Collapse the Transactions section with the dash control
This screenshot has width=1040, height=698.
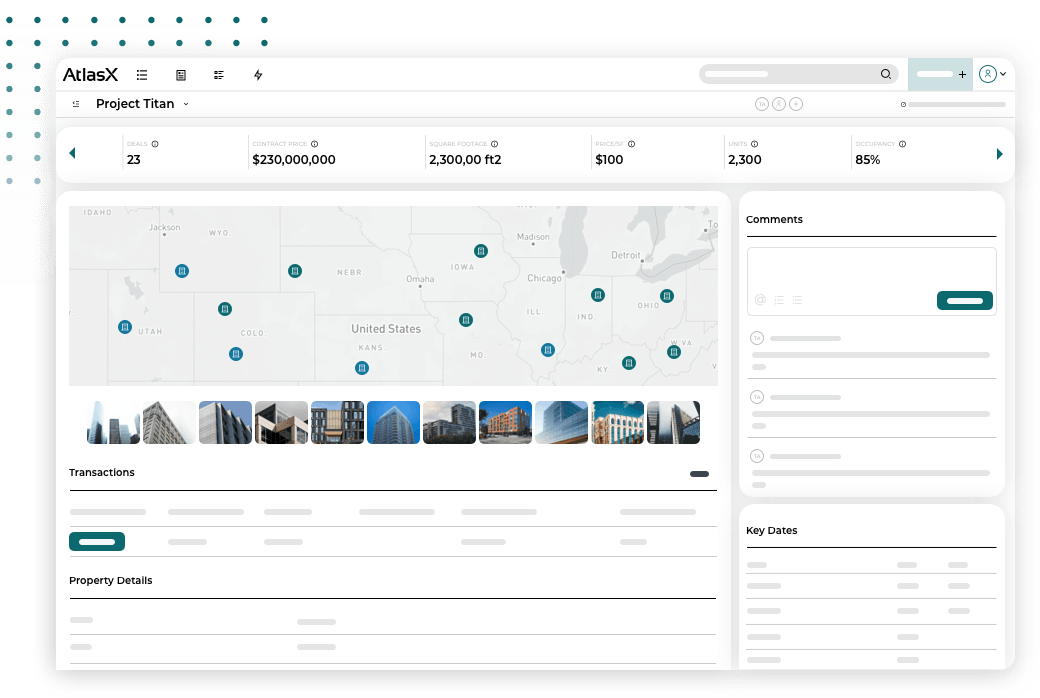pyautogui.click(x=698, y=473)
